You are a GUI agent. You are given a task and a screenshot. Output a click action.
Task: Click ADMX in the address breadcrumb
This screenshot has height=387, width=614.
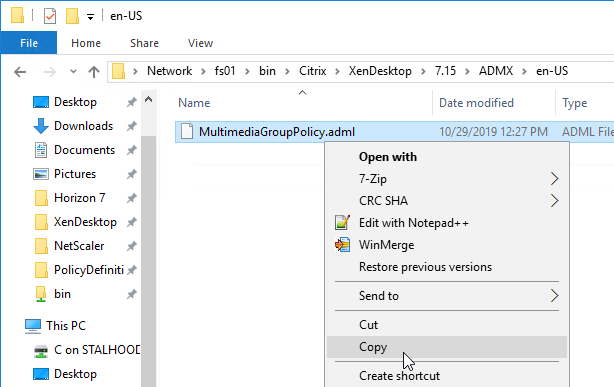click(x=496, y=71)
